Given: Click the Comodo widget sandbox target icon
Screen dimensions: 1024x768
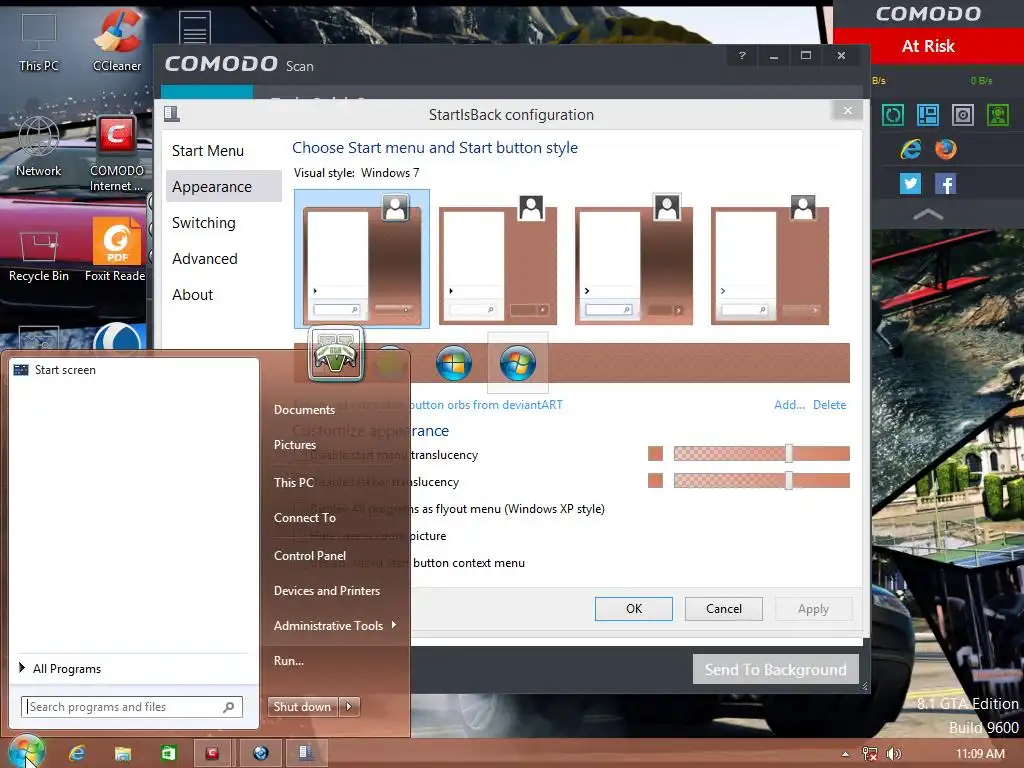Looking at the screenshot, I should tap(963, 115).
